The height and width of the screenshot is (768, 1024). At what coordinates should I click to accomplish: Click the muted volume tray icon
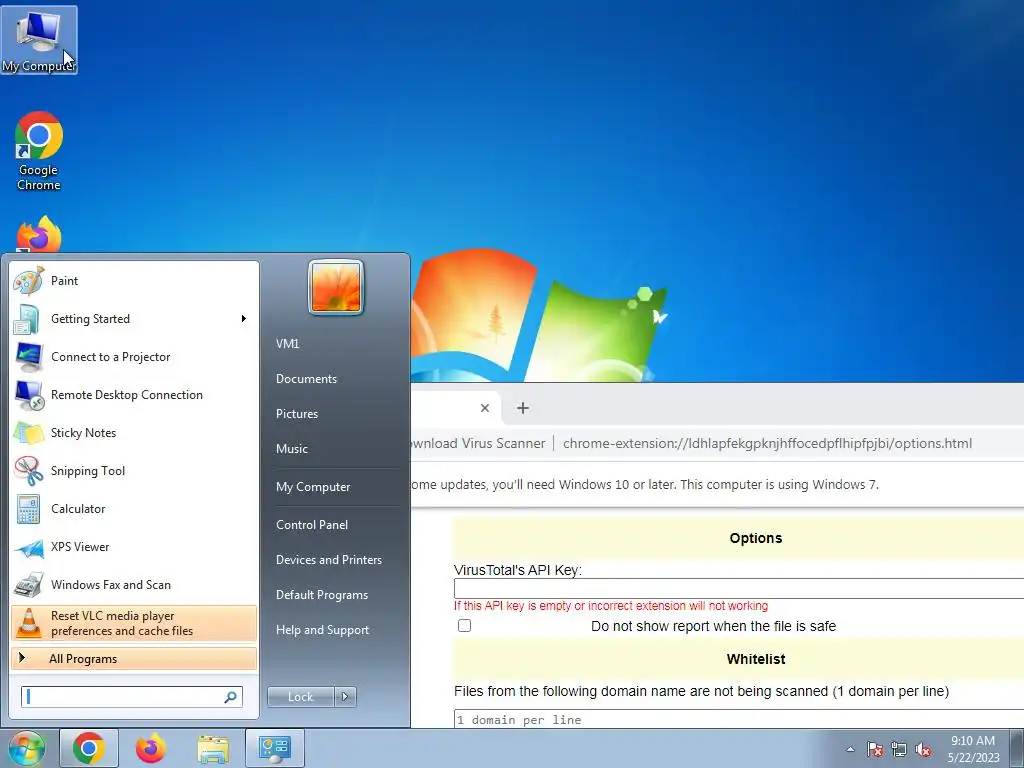pos(923,749)
